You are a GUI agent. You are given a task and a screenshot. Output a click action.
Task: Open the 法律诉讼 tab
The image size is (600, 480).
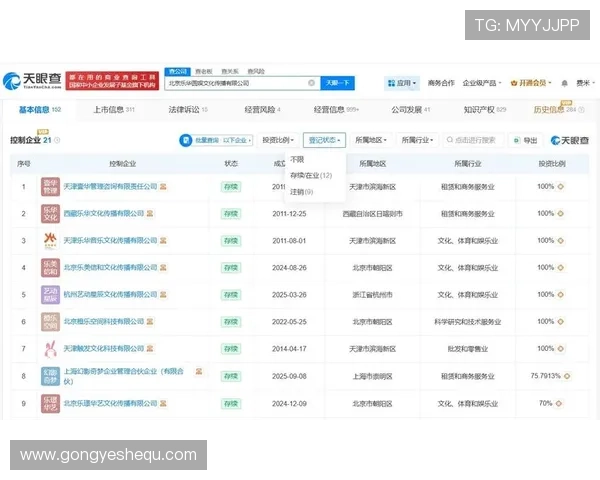pos(188,110)
